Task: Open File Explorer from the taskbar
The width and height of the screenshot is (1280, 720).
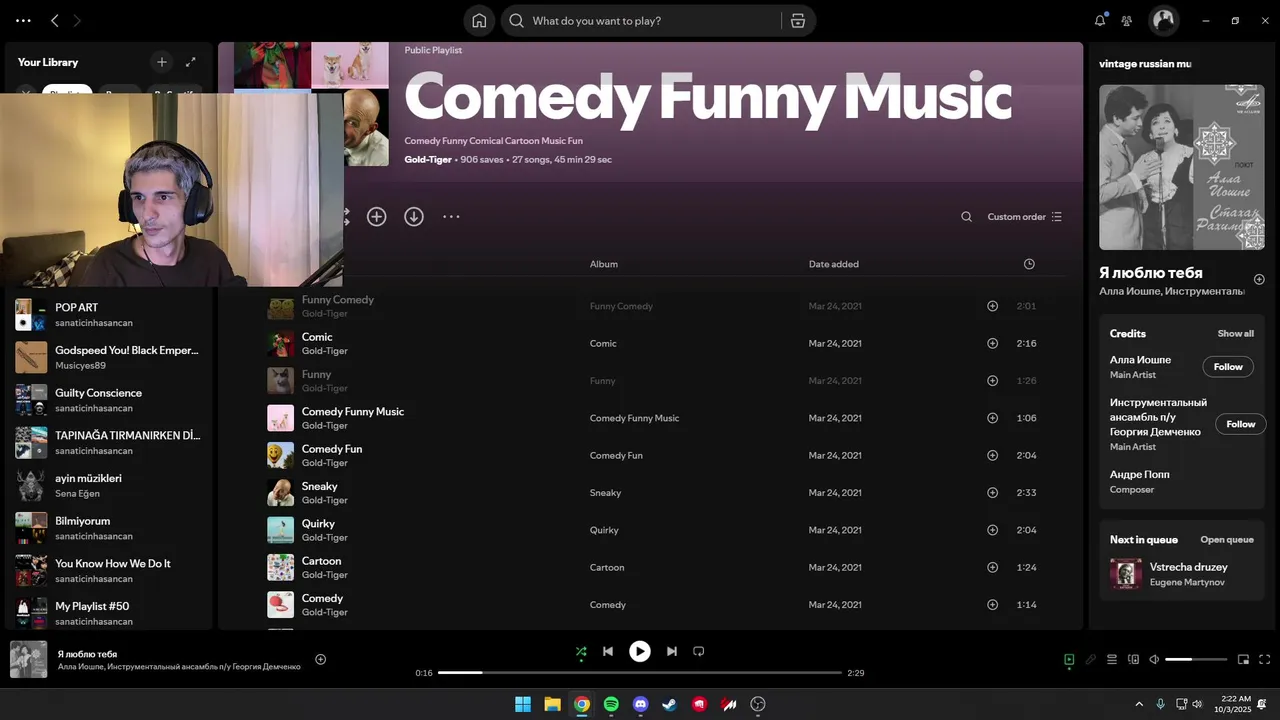Action: 552,704
